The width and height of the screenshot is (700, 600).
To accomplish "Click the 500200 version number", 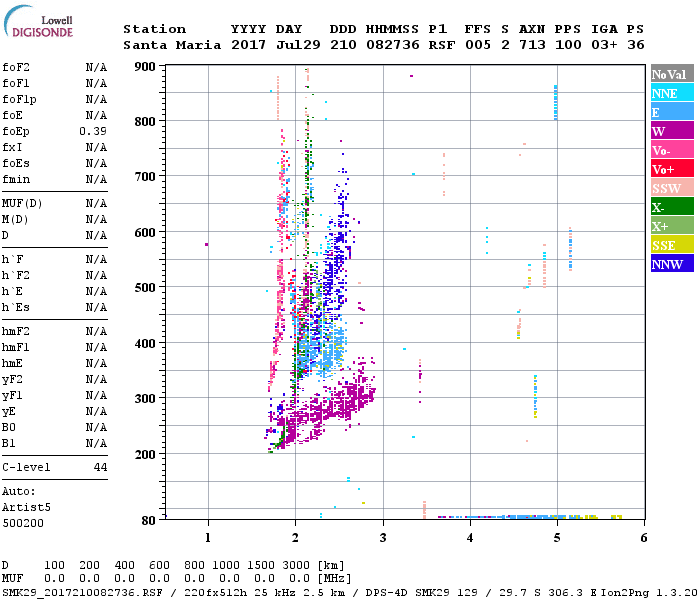I will click(23, 524).
